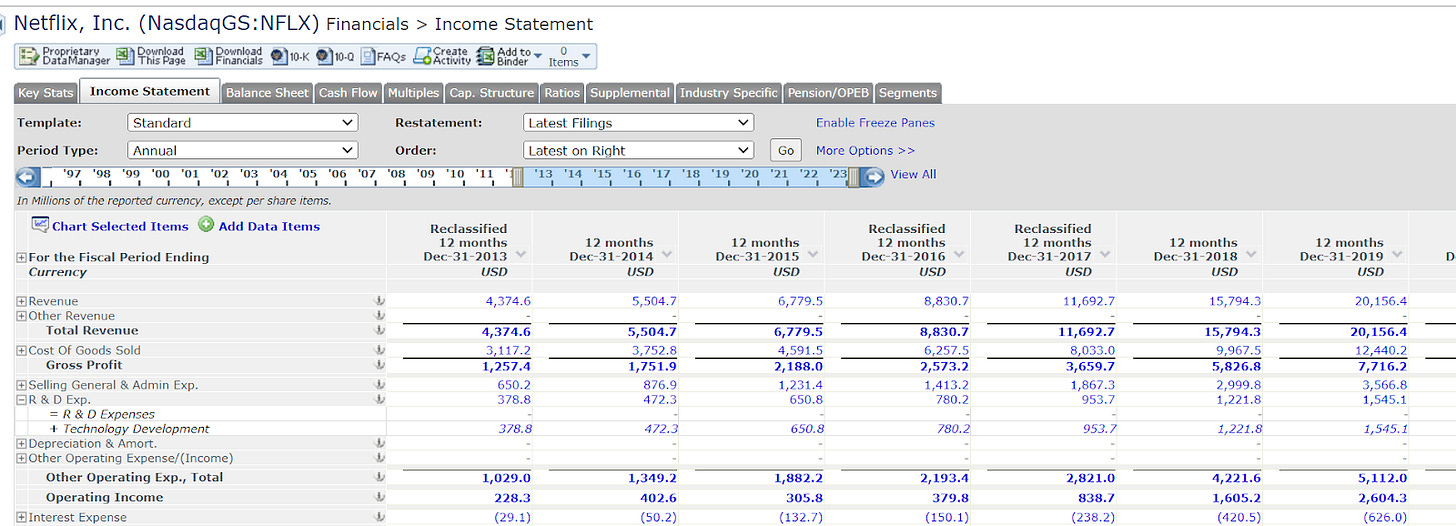
Task: Open Dec-31-2013 column dropdown arrow
Action: [521, 254]
